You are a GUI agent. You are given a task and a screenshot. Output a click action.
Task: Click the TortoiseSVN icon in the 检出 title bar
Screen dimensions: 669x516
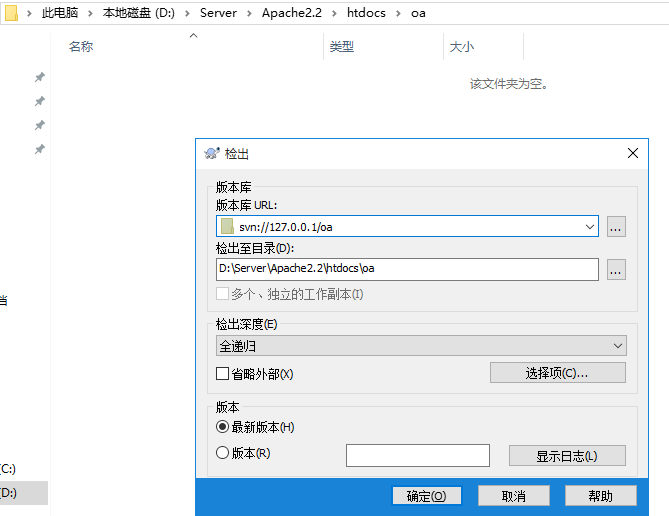click(211, 154)
